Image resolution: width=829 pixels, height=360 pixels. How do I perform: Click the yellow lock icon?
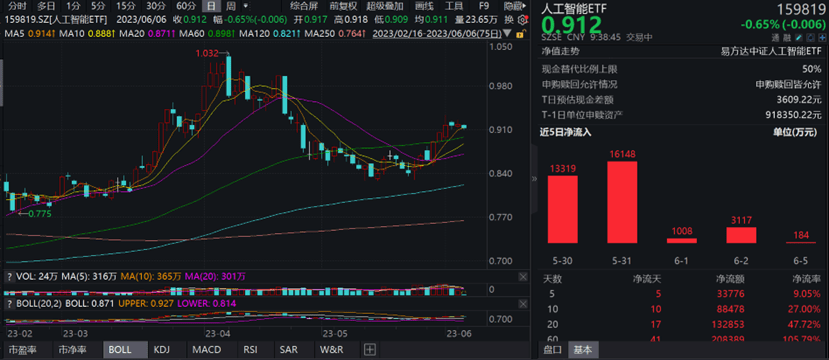pos(520,34)
